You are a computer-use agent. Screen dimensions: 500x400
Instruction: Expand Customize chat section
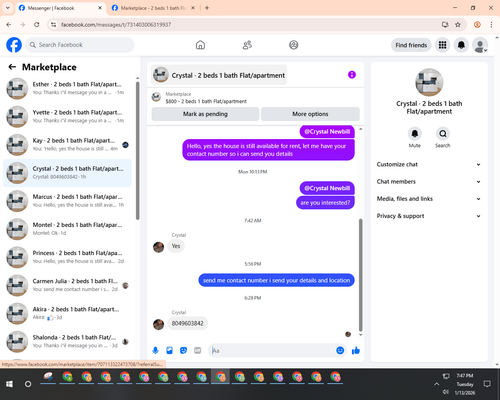pyautogui.click(x=429, y=164)
